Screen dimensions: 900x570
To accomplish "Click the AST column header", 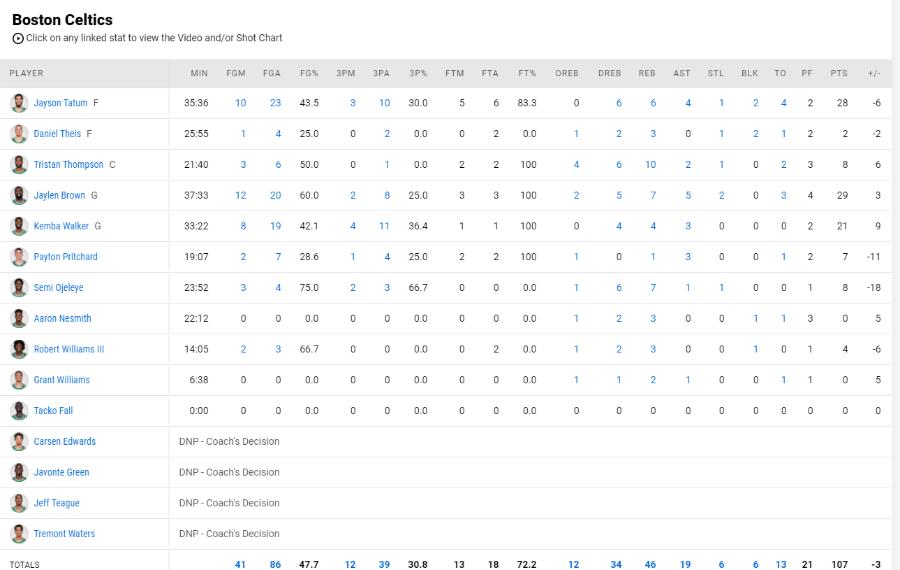I will pos(682,73).
